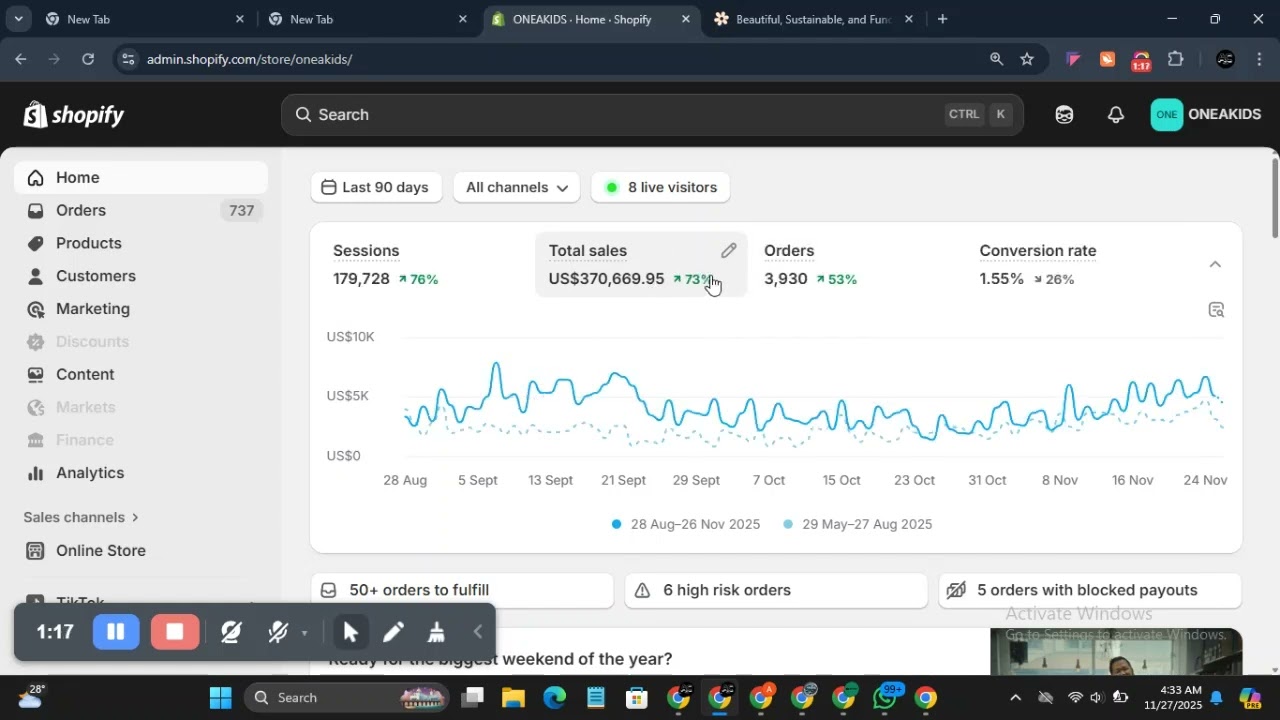Viewport: 1280px width, 720px height.
Task: Open the browser extensions puzzle icon
Action: pos(1175,59)
